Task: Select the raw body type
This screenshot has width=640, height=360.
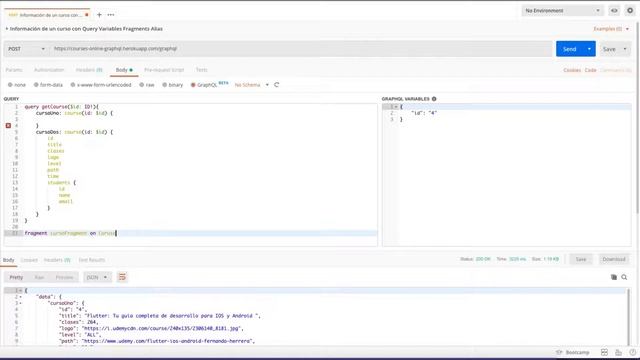Action: (x=147, y=85)
